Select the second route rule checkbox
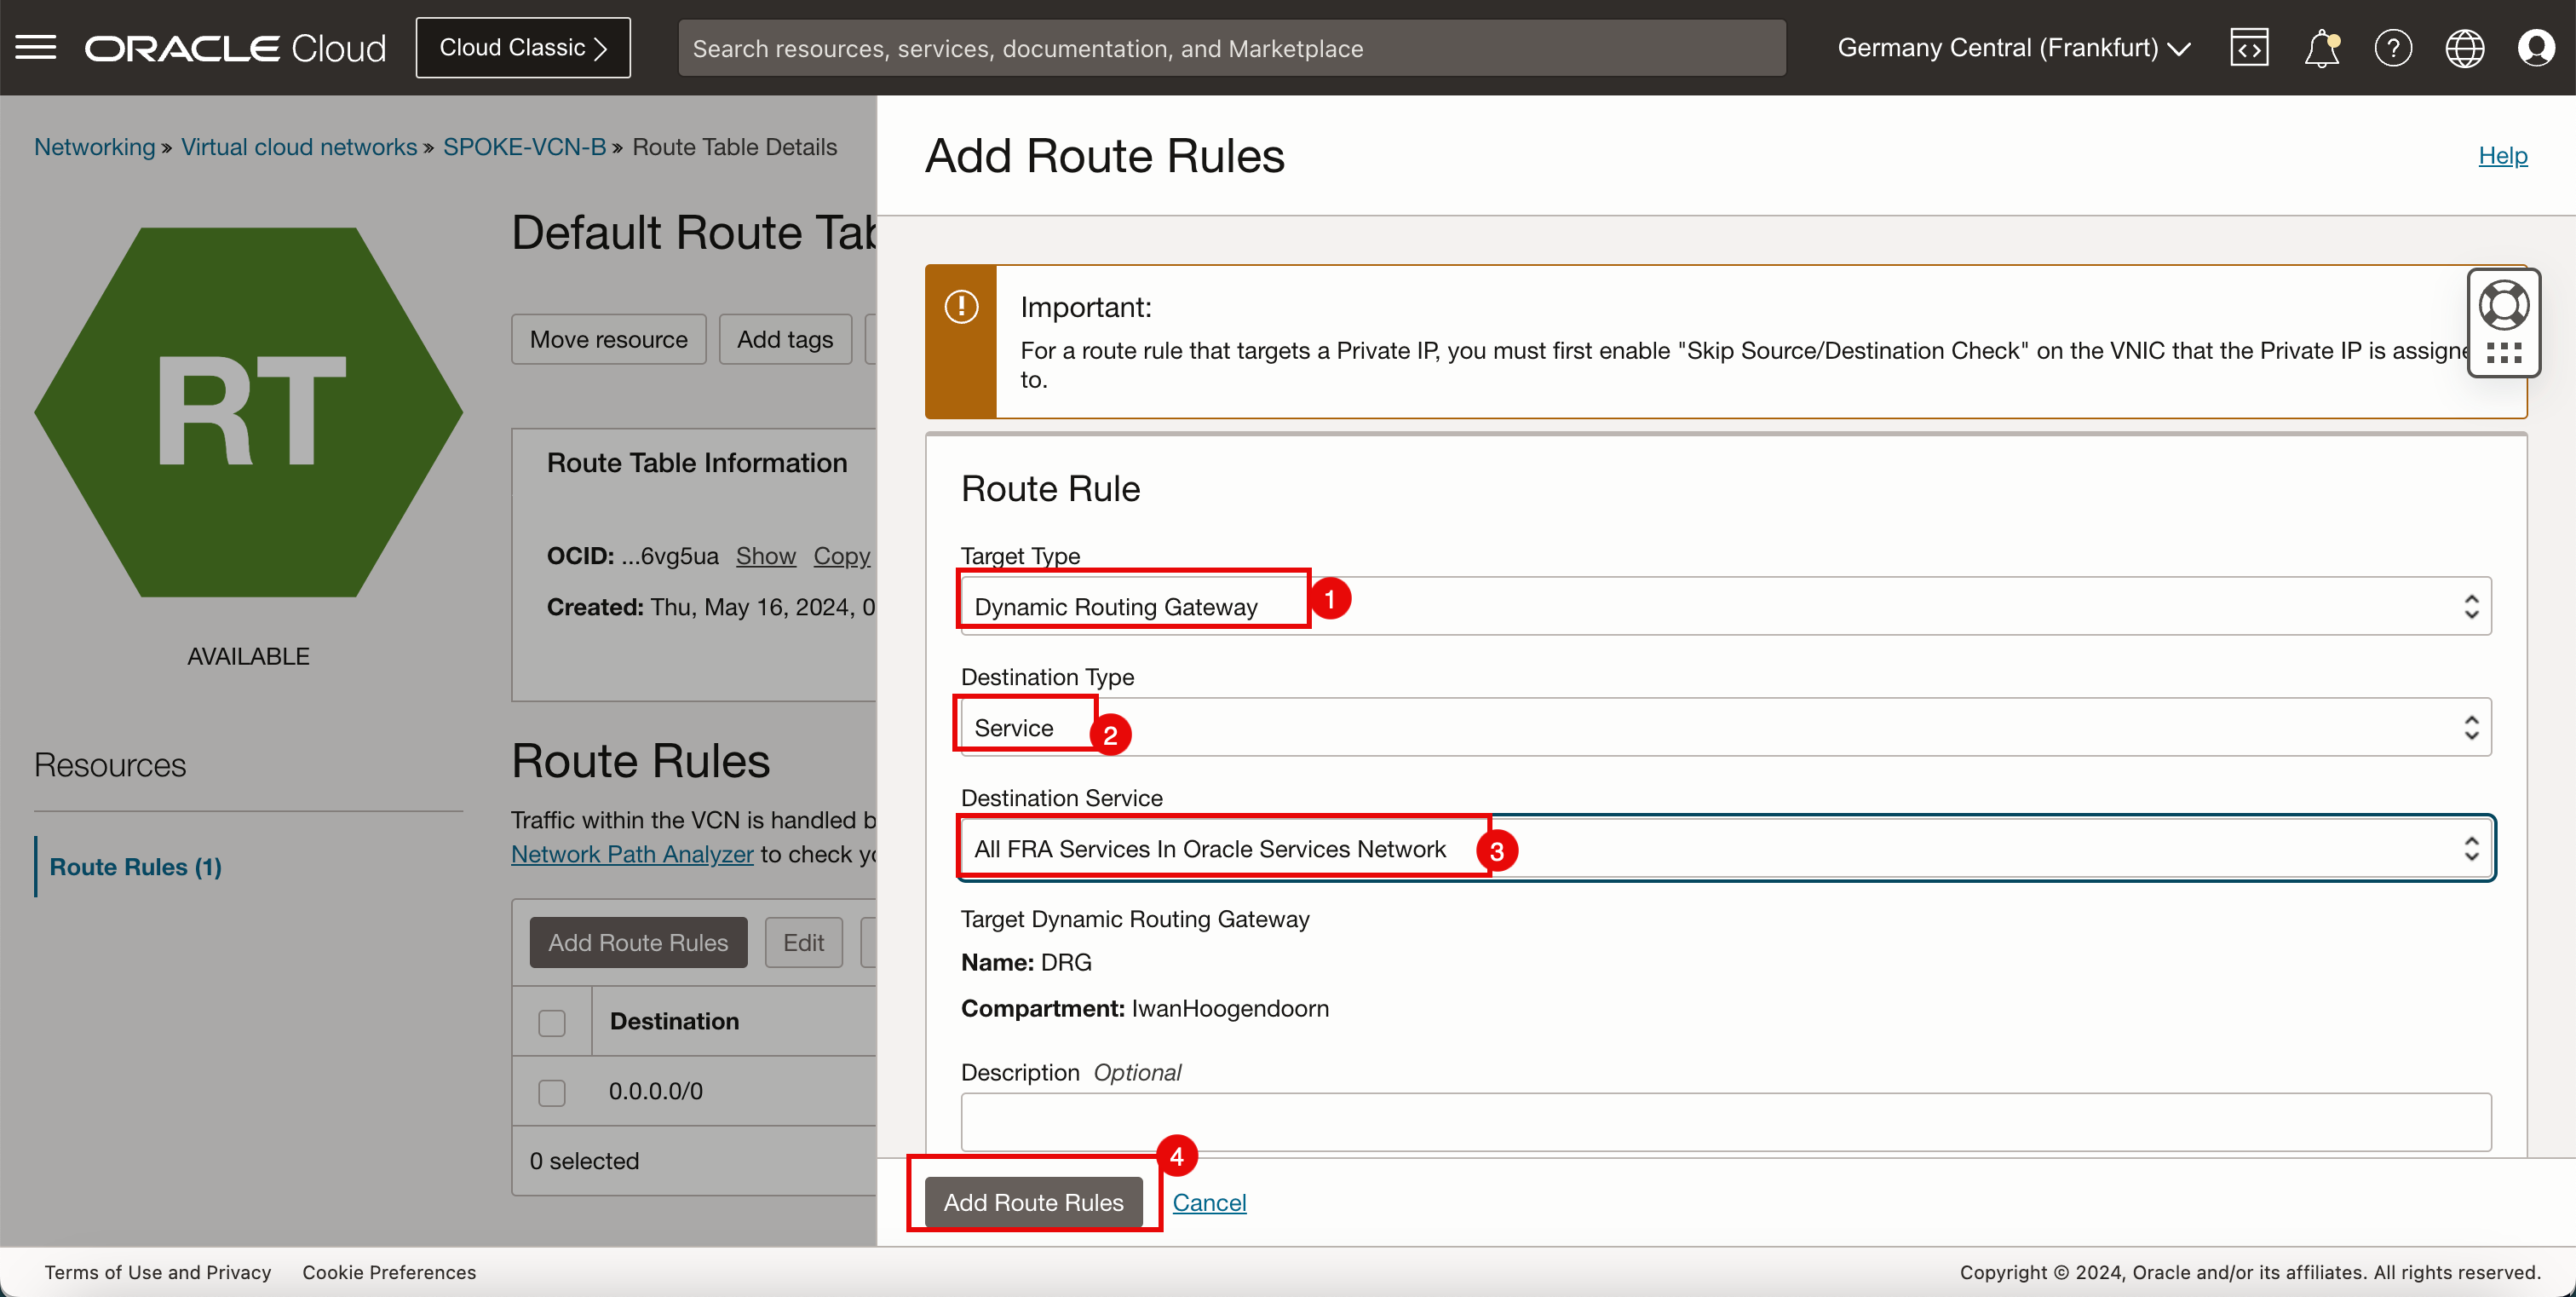The width and height of the screenshot is (2576, 1297). (552, 1090)
